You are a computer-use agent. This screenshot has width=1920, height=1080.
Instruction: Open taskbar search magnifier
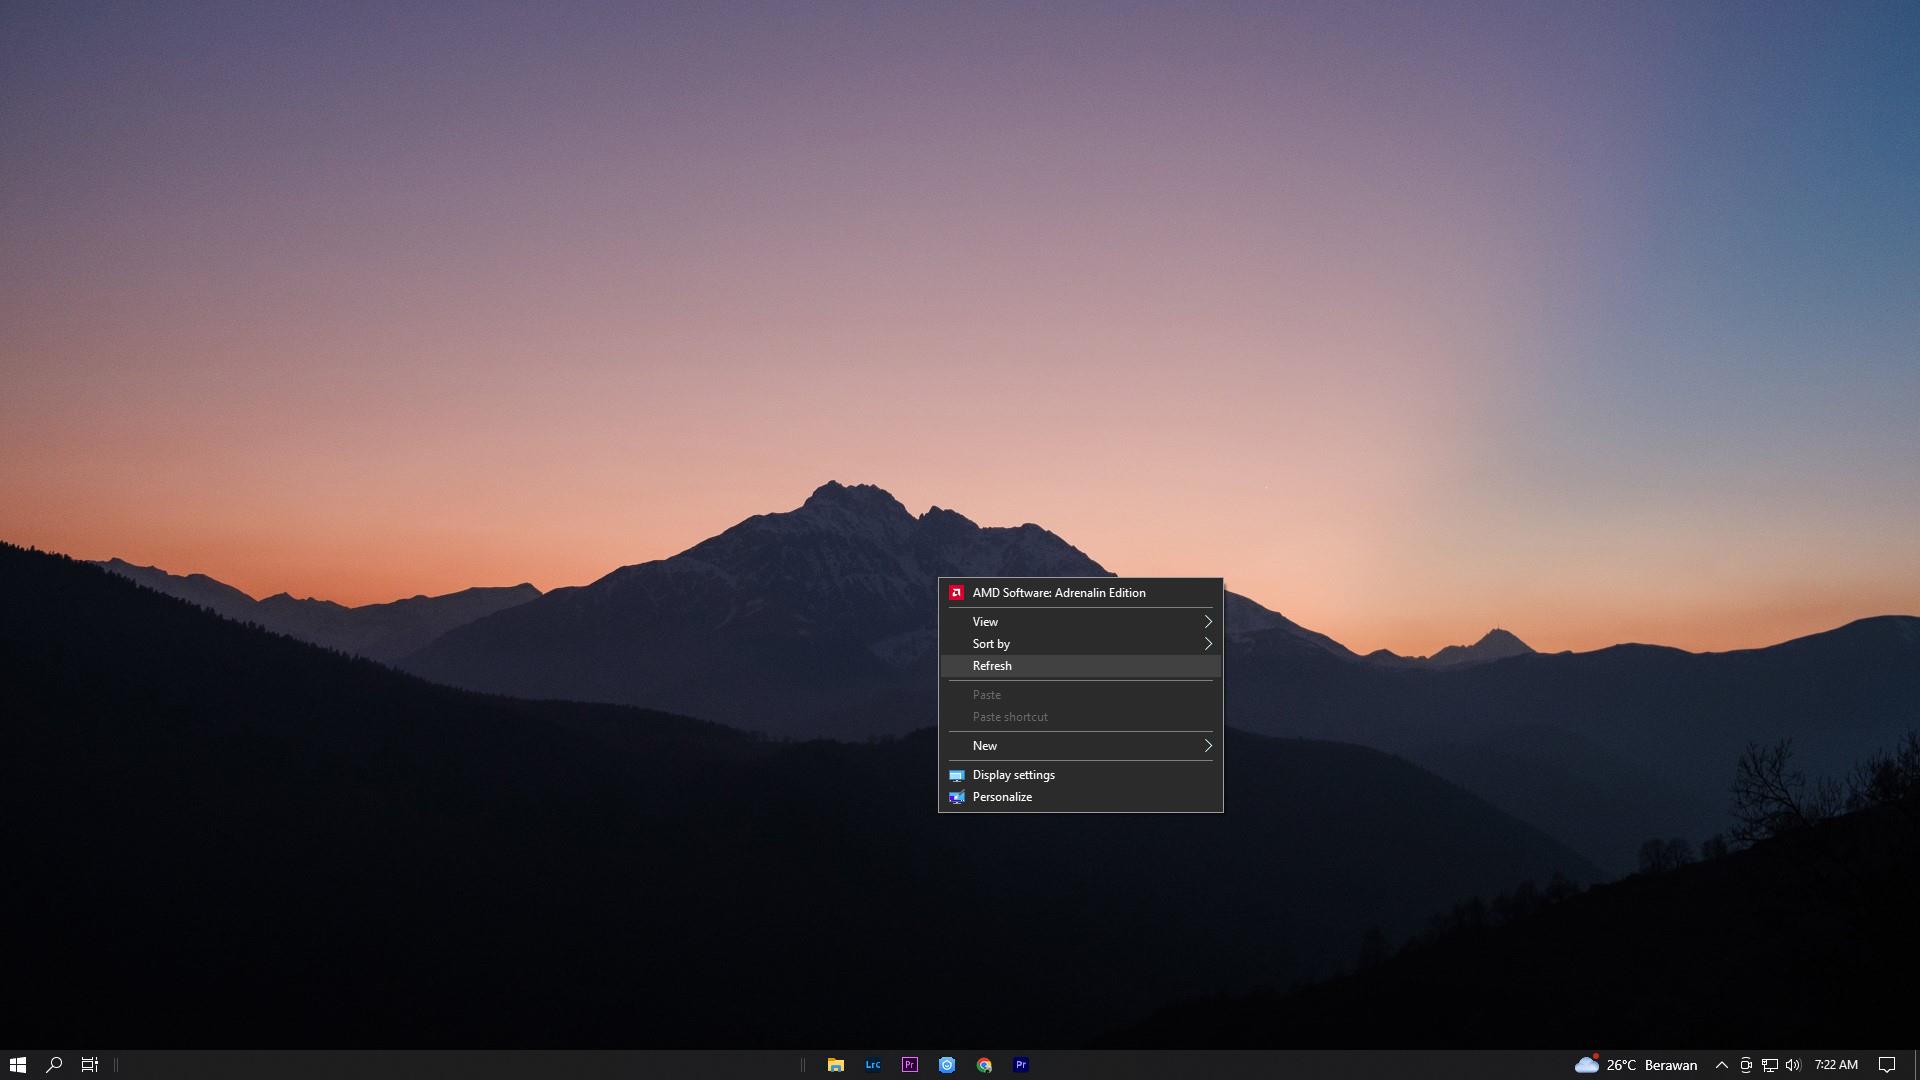54,1065
